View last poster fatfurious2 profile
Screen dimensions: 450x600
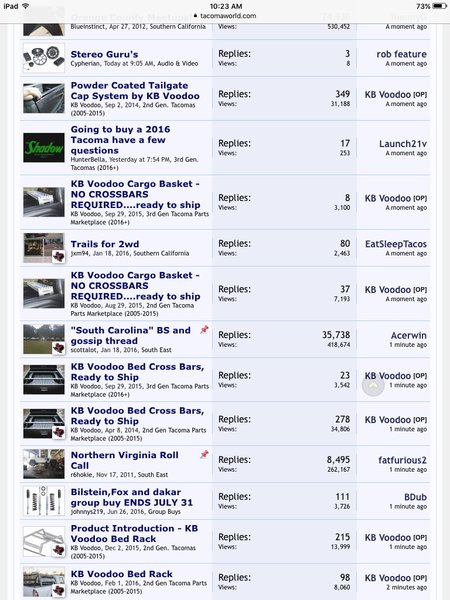(x=402, y=460)
